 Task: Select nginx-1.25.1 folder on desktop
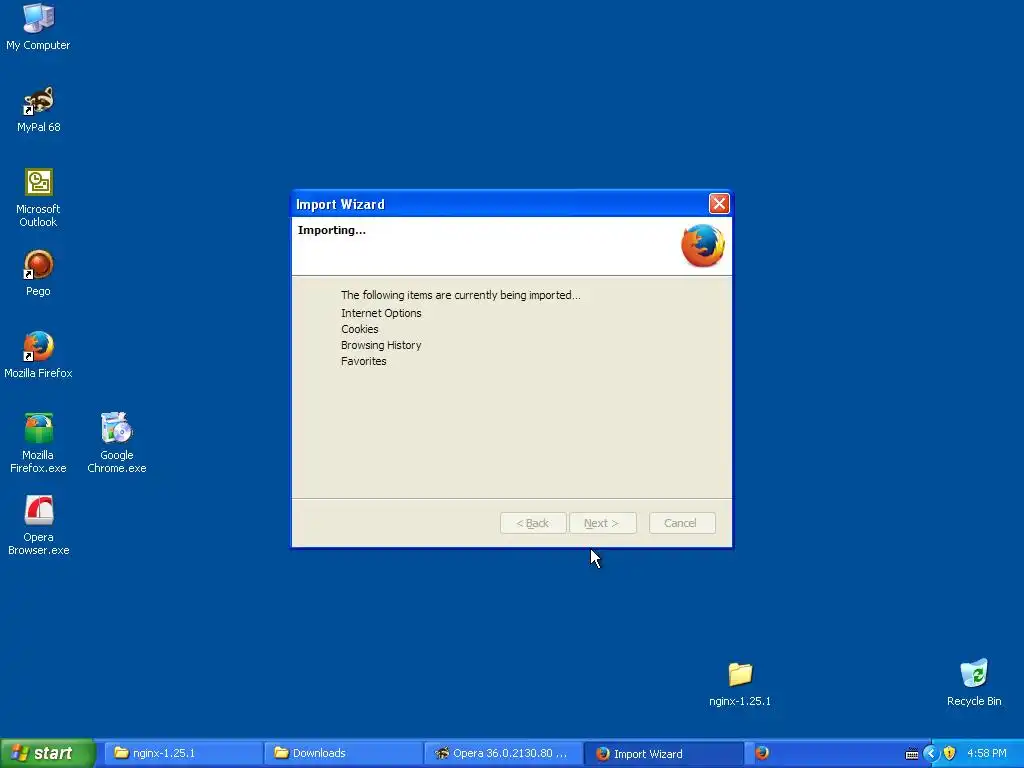tap(740, 684)
